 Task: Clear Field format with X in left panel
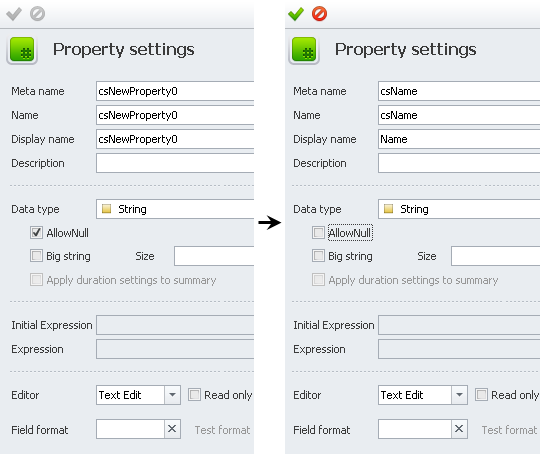pos(172,429)
